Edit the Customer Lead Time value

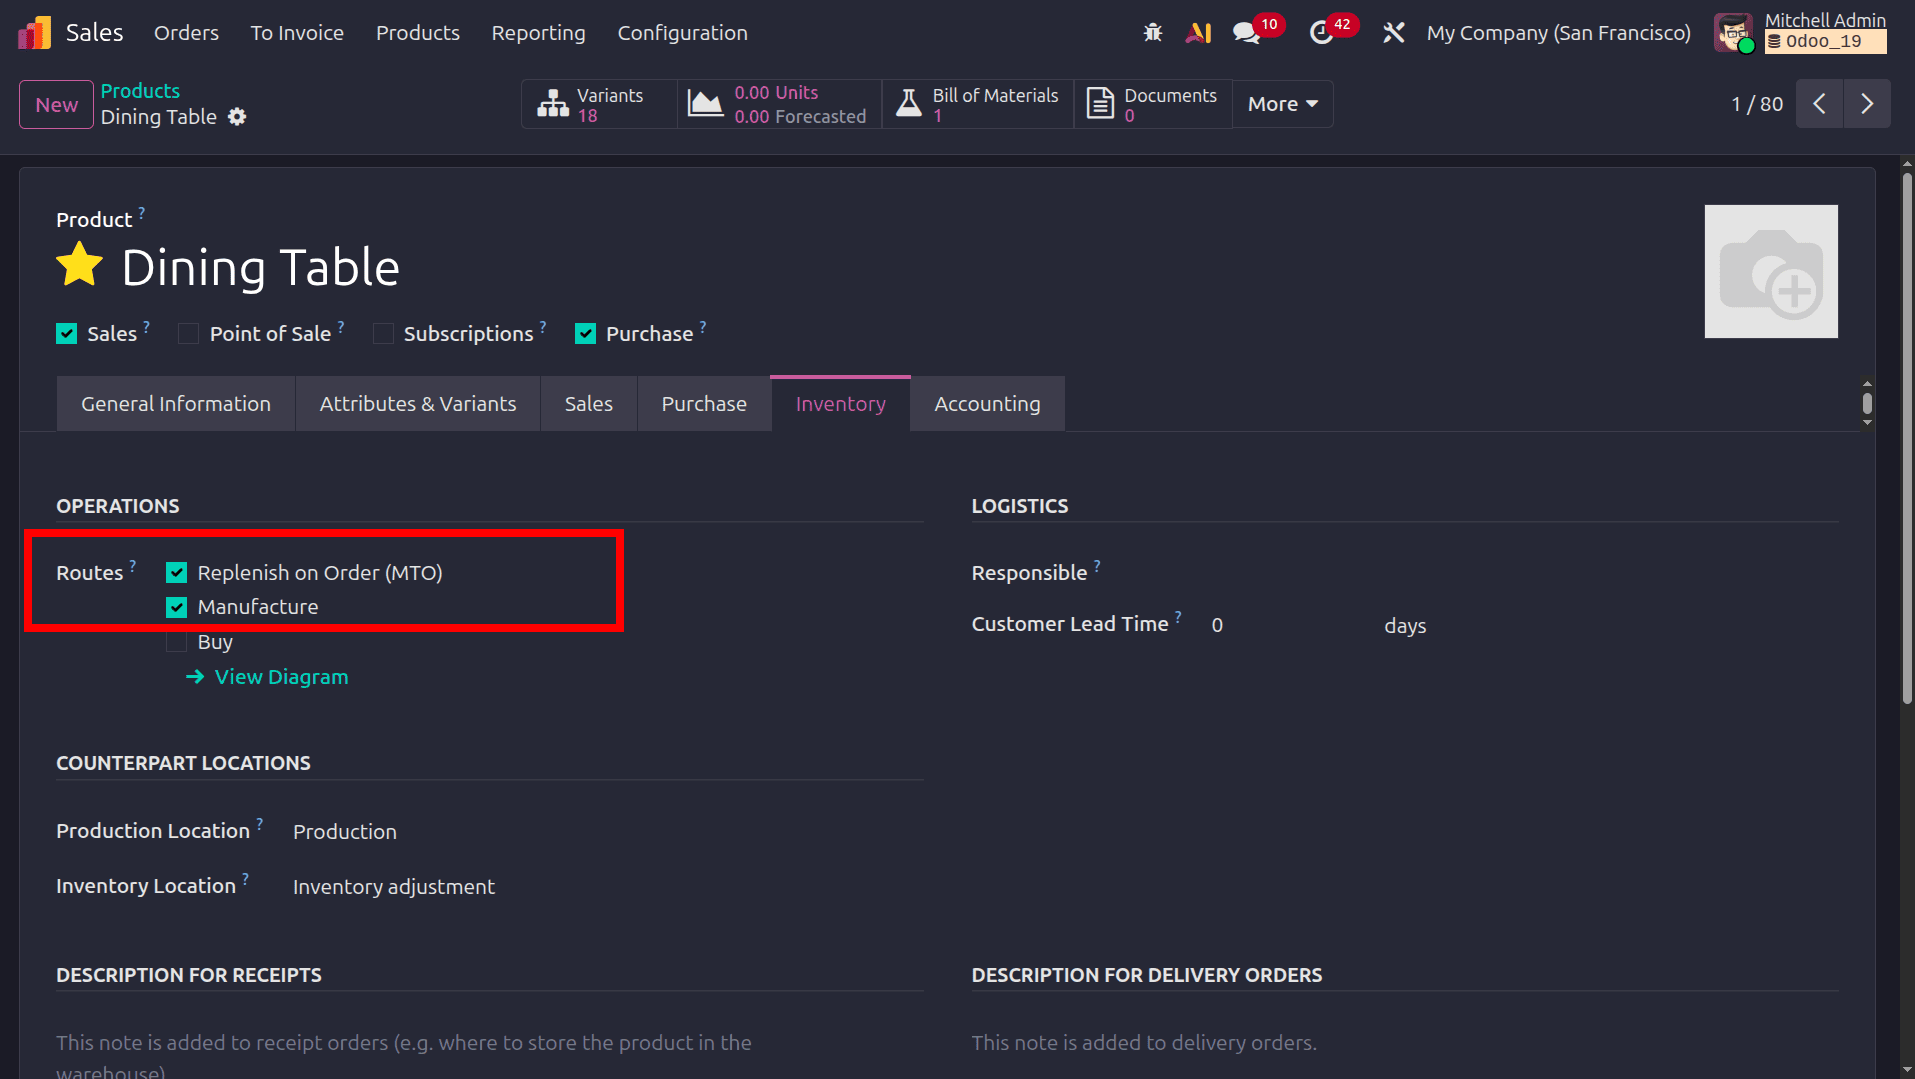pyautogui.click(x=1290, y=625)
